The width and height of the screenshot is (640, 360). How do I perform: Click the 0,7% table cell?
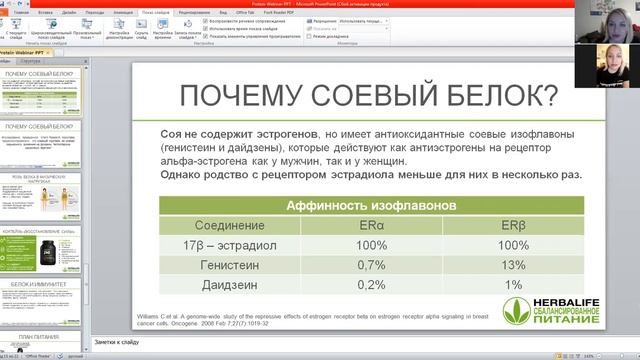click(x=371, y=265)
